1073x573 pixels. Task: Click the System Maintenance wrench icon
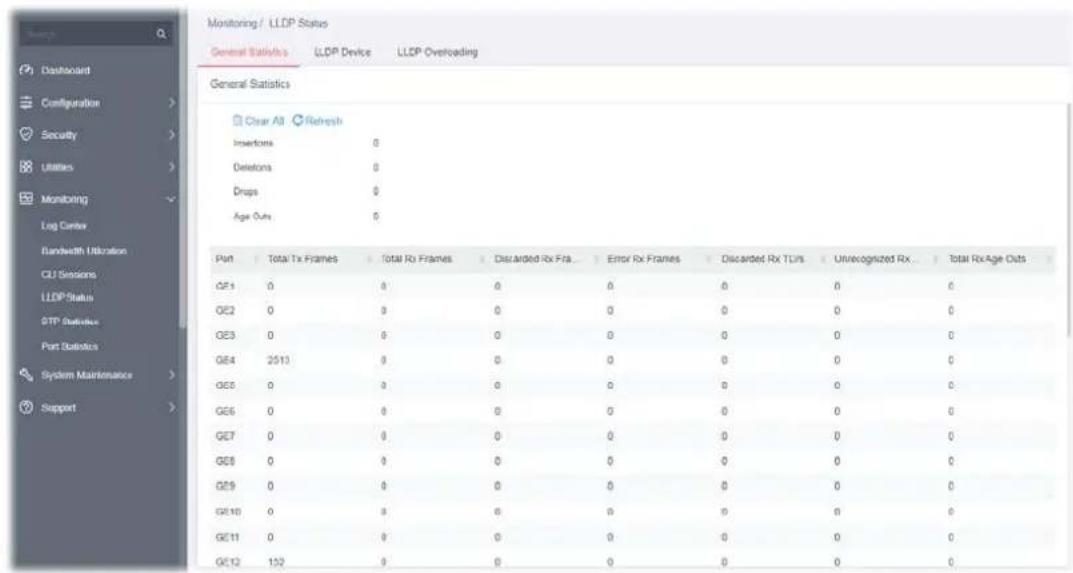tap(27, 375)
